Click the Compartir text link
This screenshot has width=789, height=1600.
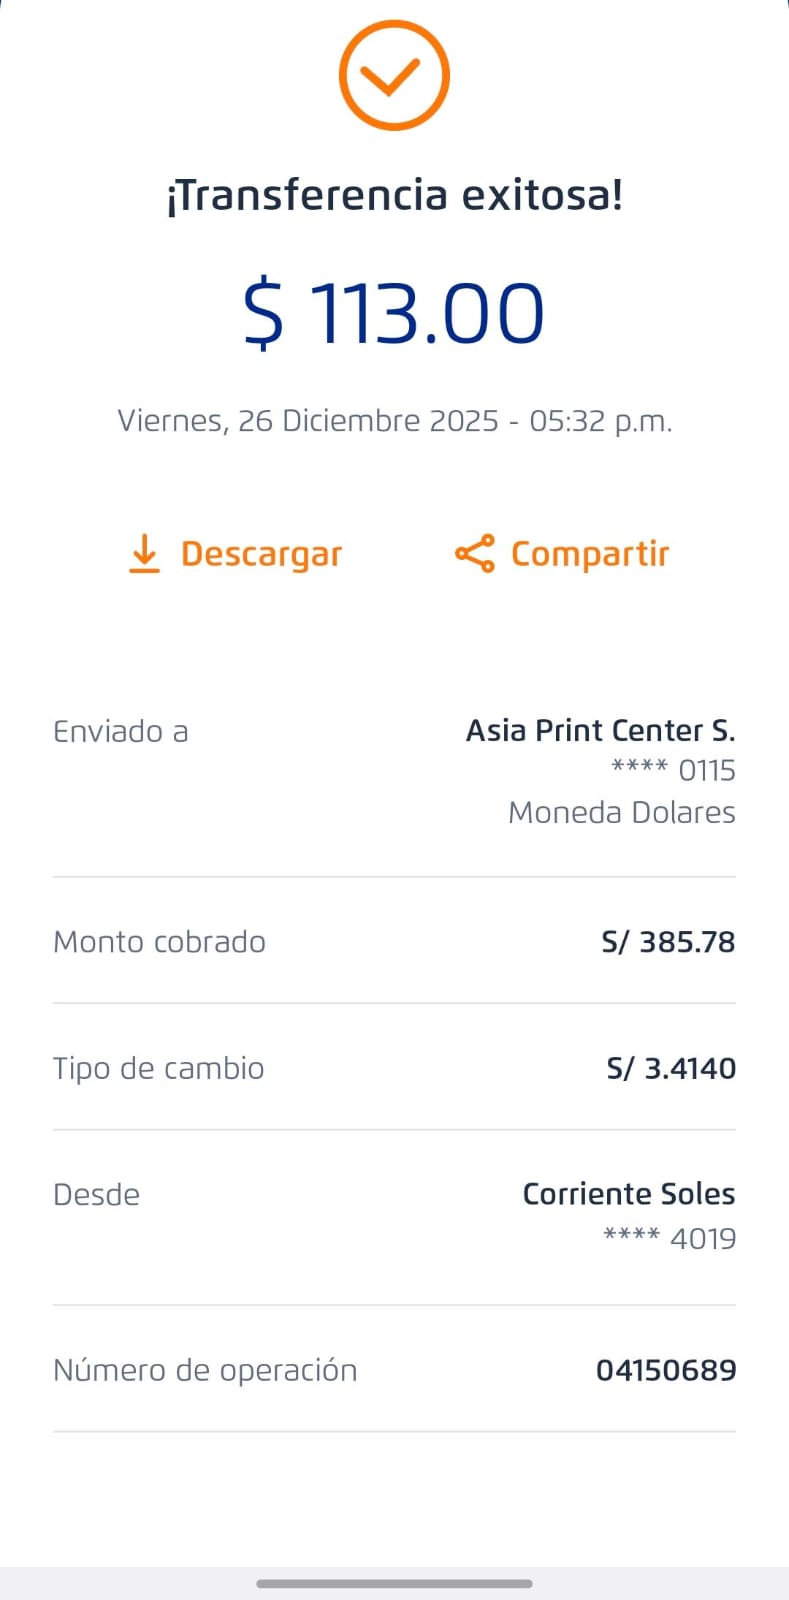[x=590, y=554]
